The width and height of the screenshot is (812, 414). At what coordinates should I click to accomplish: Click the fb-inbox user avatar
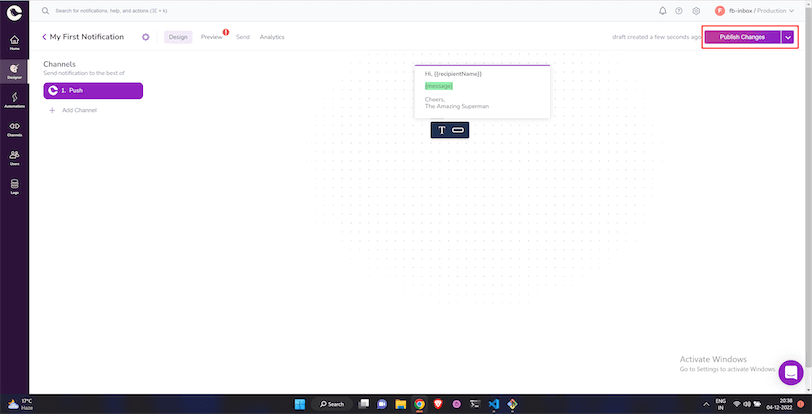tap(720, 11)
